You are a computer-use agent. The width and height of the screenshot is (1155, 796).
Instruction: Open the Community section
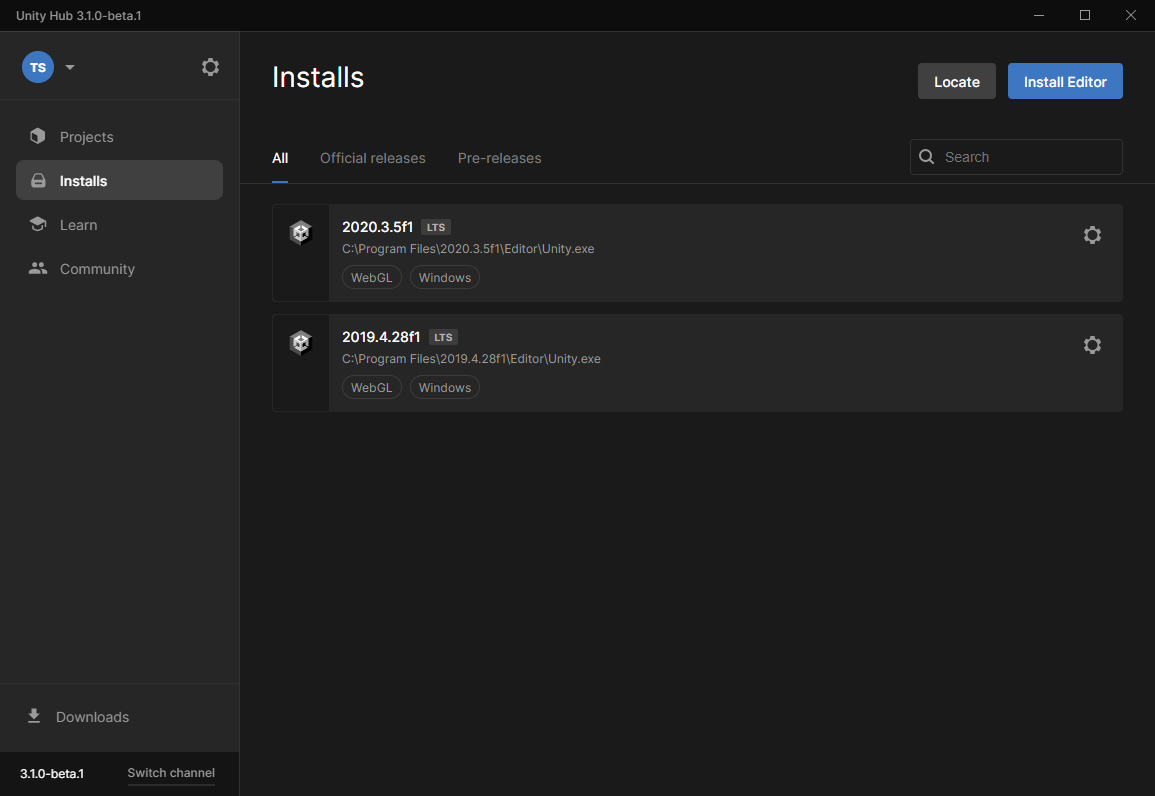(x=119, y=269)
